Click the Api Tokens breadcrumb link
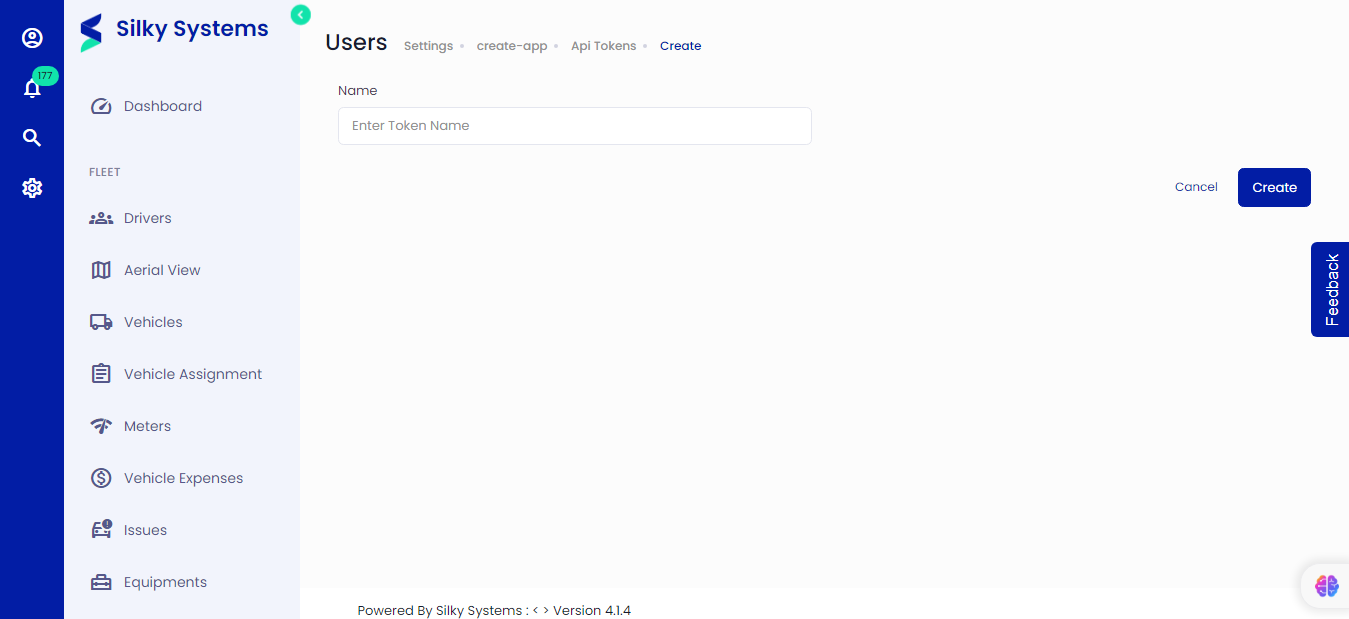 coord(603,46)
